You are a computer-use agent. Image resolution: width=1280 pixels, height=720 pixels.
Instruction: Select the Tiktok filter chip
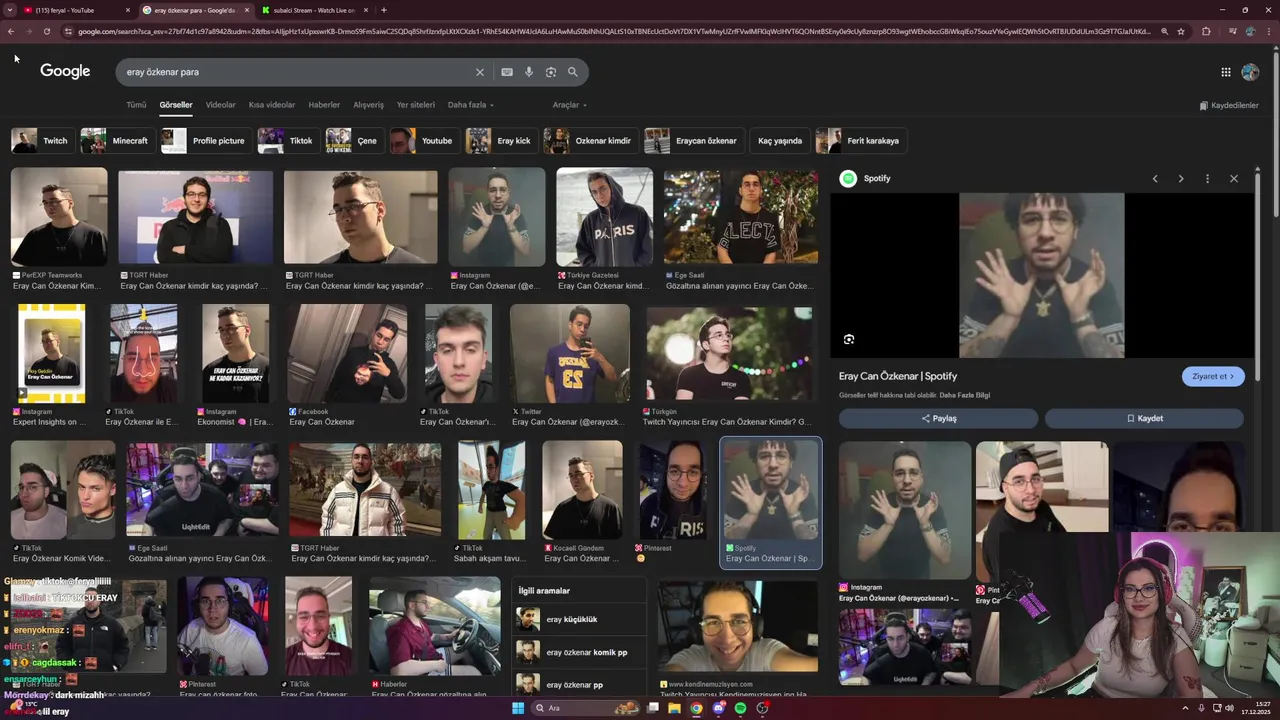click(x=287, y=141)
